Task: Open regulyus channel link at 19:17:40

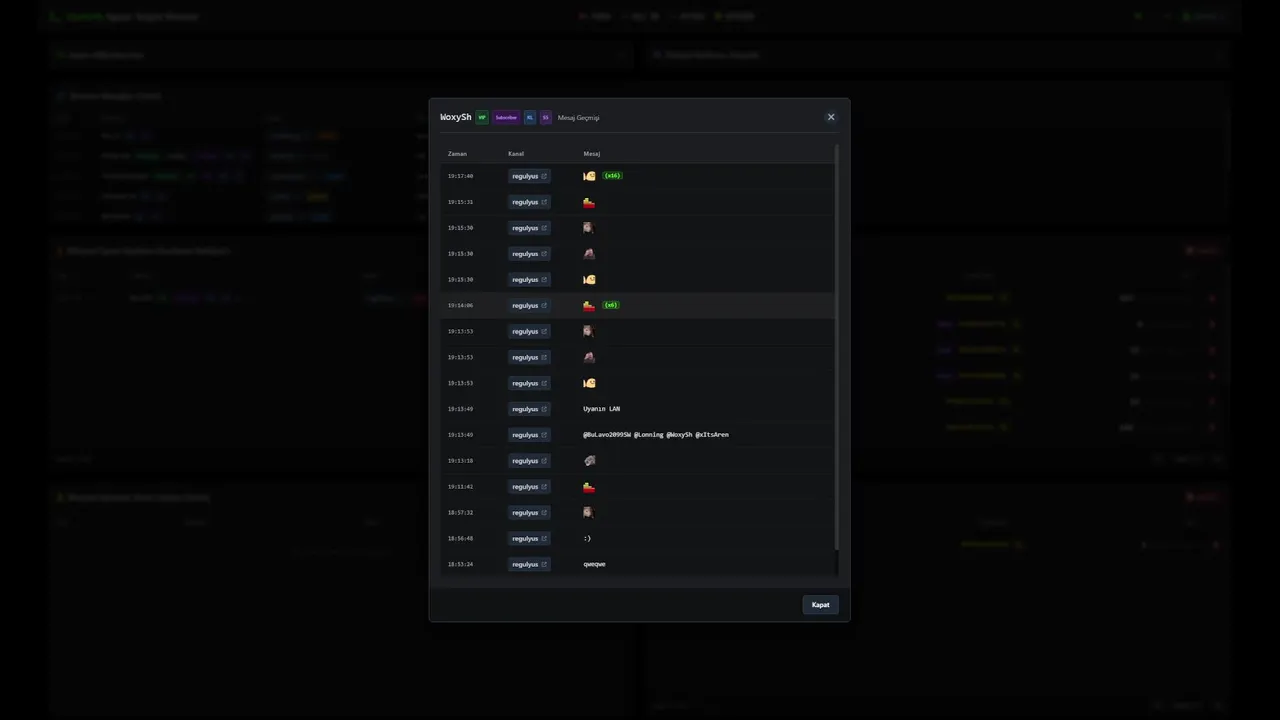Action: [529, 176]
